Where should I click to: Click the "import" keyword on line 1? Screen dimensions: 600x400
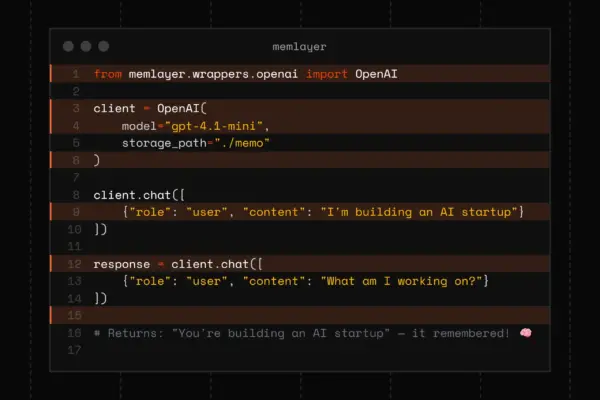pyautogui.click(x=327, y=74)
